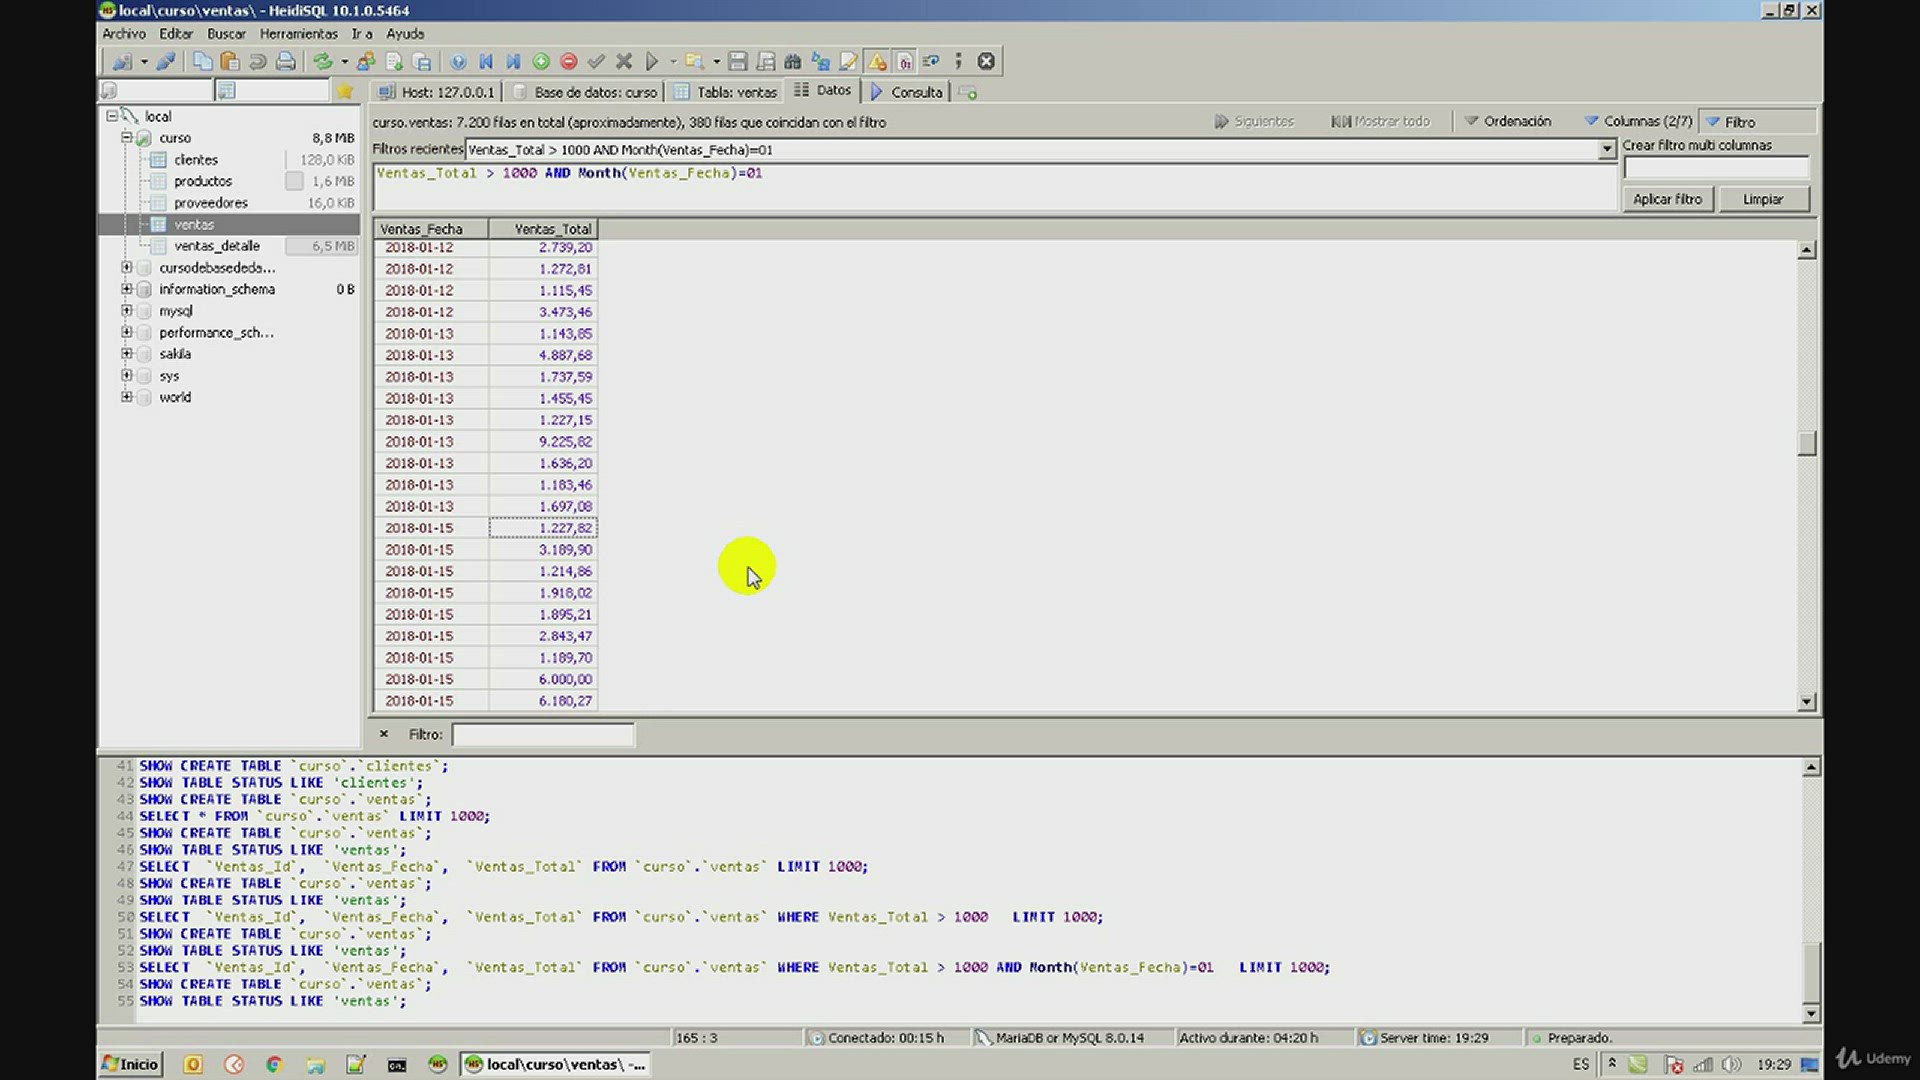This screenshot has height=1080, width=1920.
Task: Click the multi-column filter input box
Action: (x=1716, y=167)
